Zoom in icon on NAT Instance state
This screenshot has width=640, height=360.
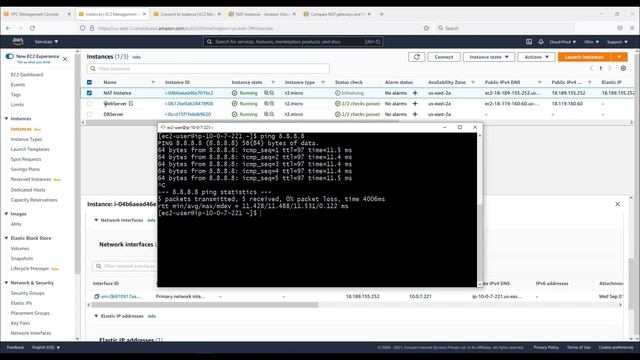click(x=266, y=93)
